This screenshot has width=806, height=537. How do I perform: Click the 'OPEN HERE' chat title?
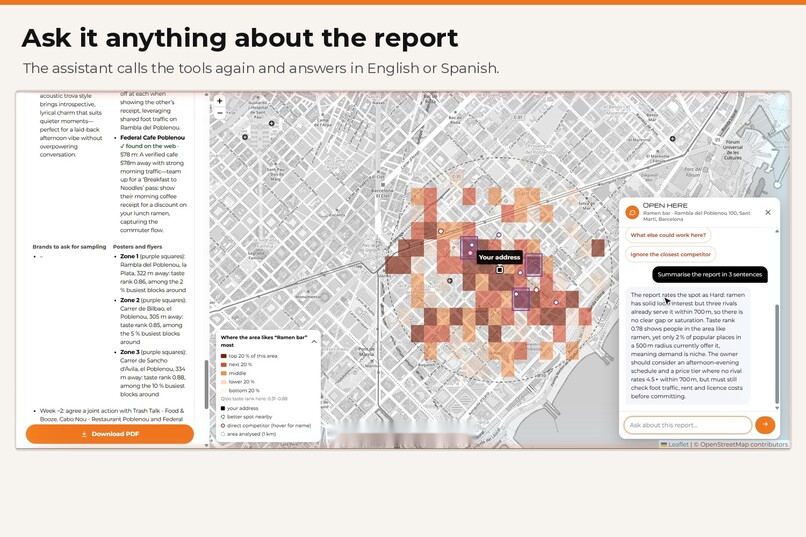[x=665, y=205]
